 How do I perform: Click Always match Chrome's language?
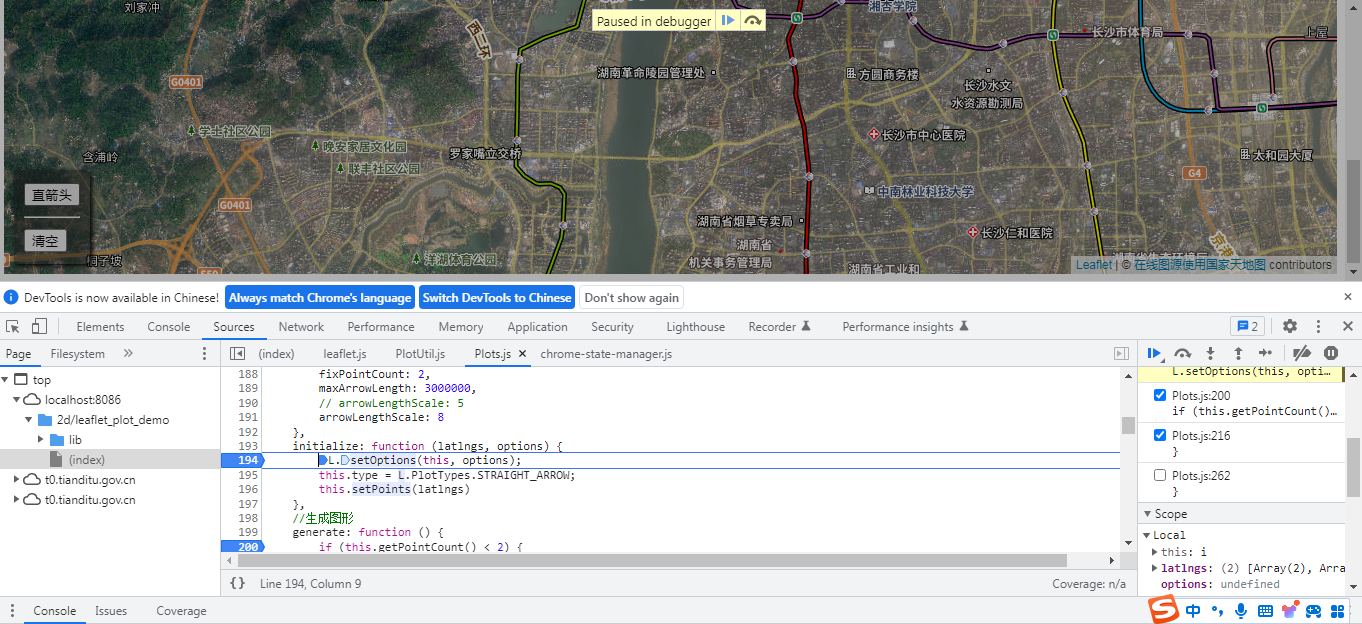click(320, 297)
